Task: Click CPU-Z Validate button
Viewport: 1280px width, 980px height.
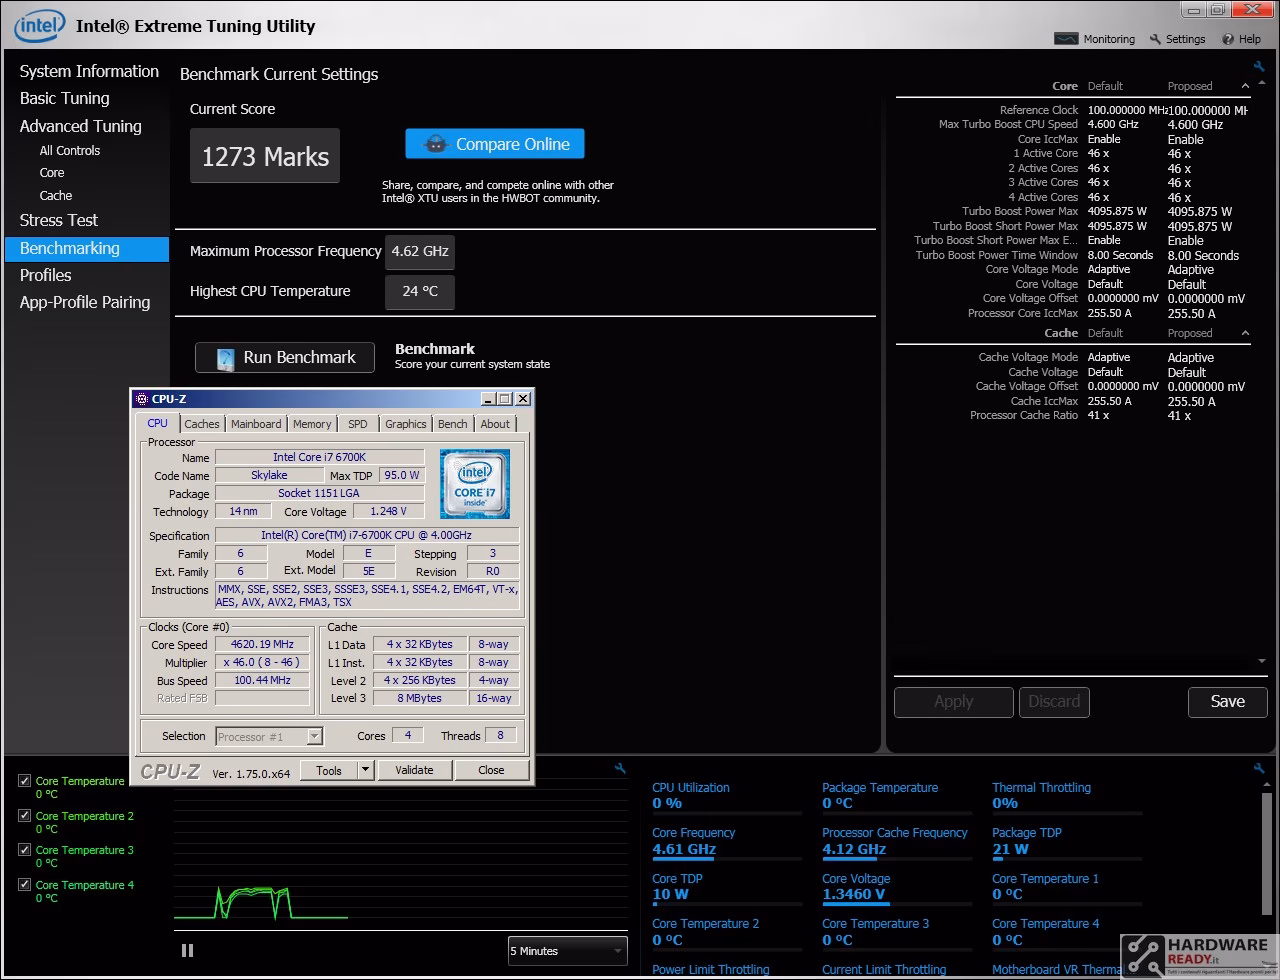Action: tap(414, 770)
